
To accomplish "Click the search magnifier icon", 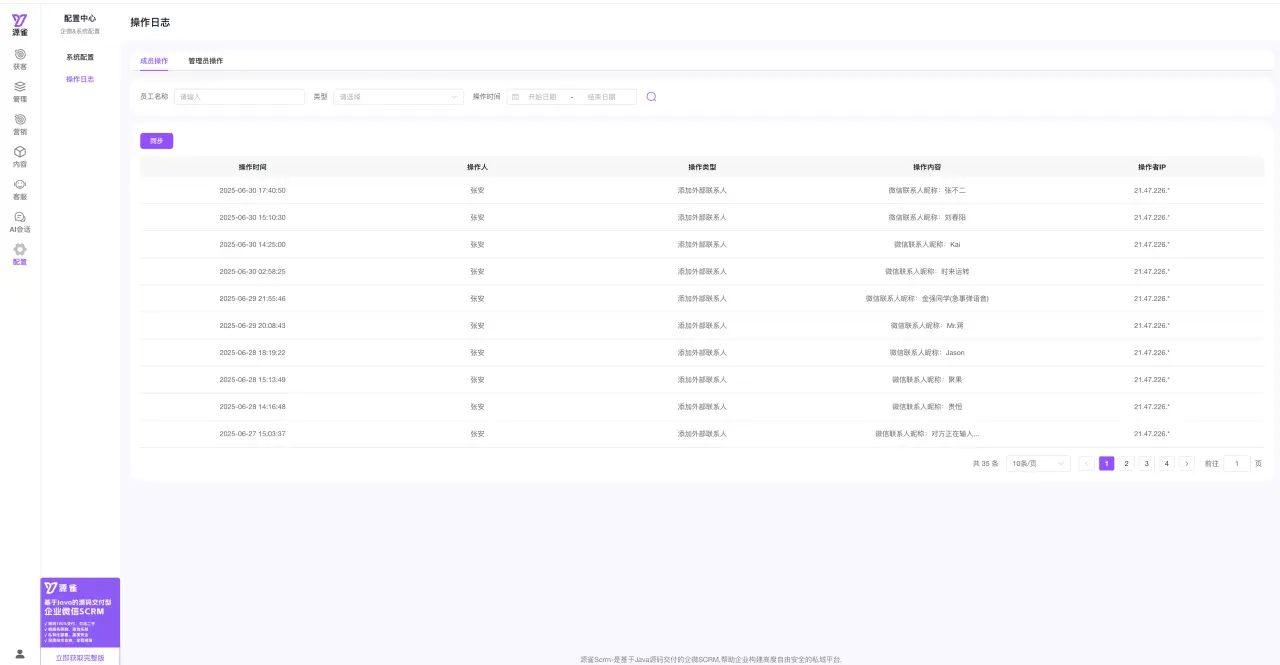I will pyautogui.click(x=651, y=97).
